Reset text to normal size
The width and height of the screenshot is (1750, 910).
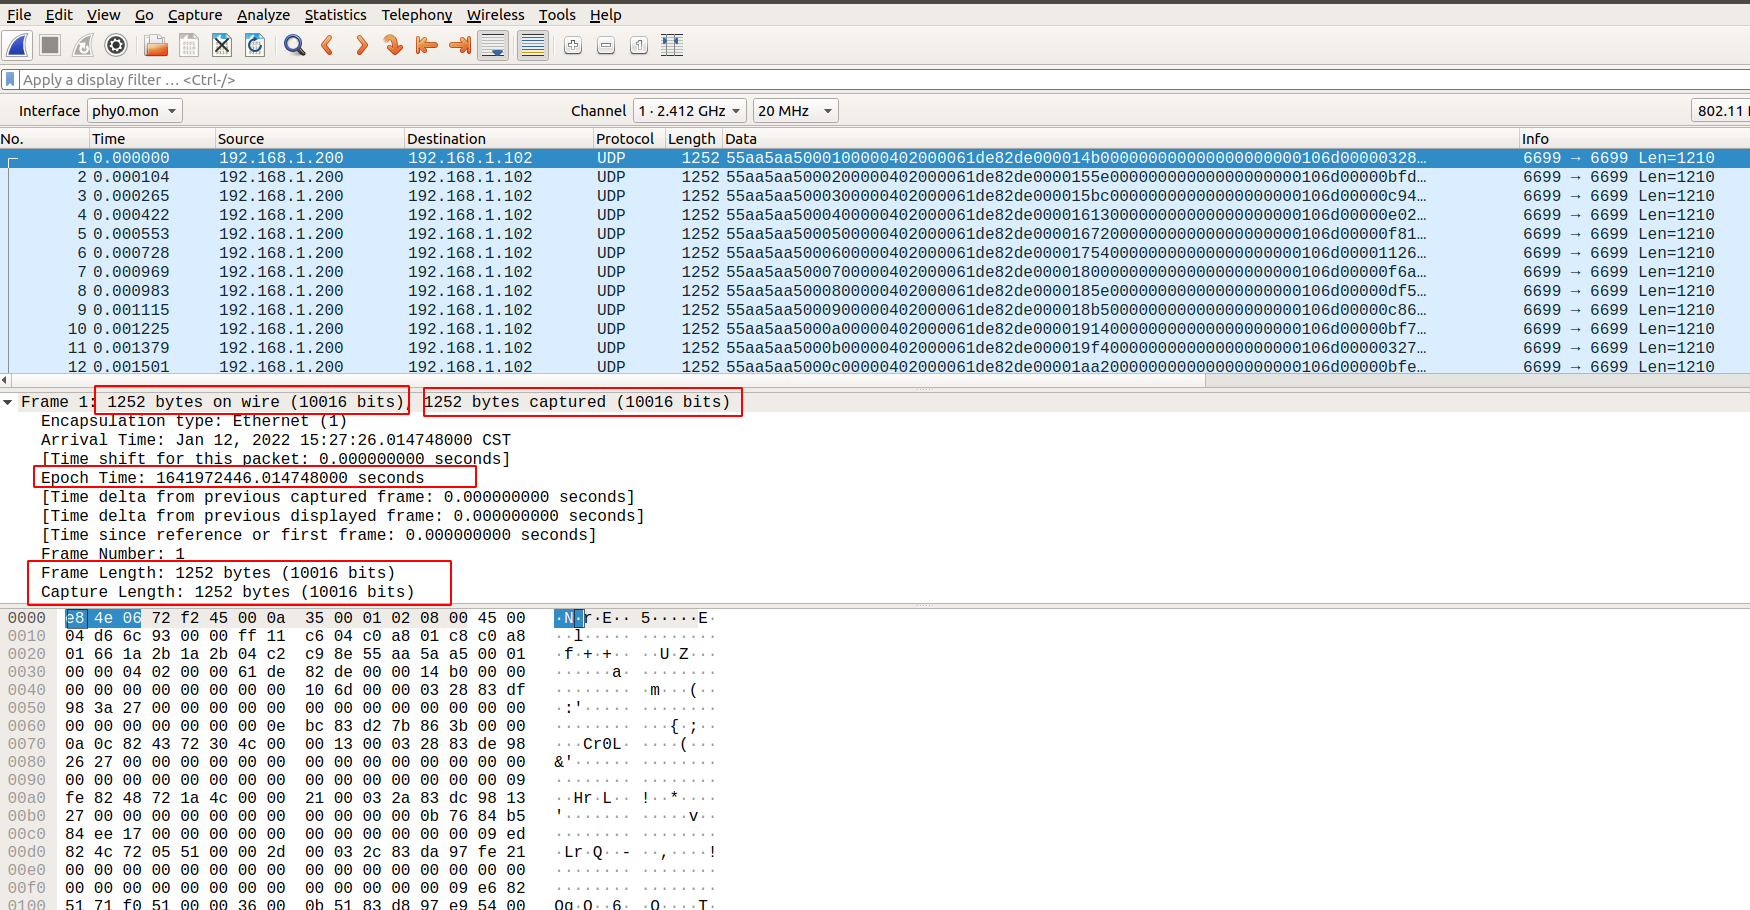(x=639, y=45)
